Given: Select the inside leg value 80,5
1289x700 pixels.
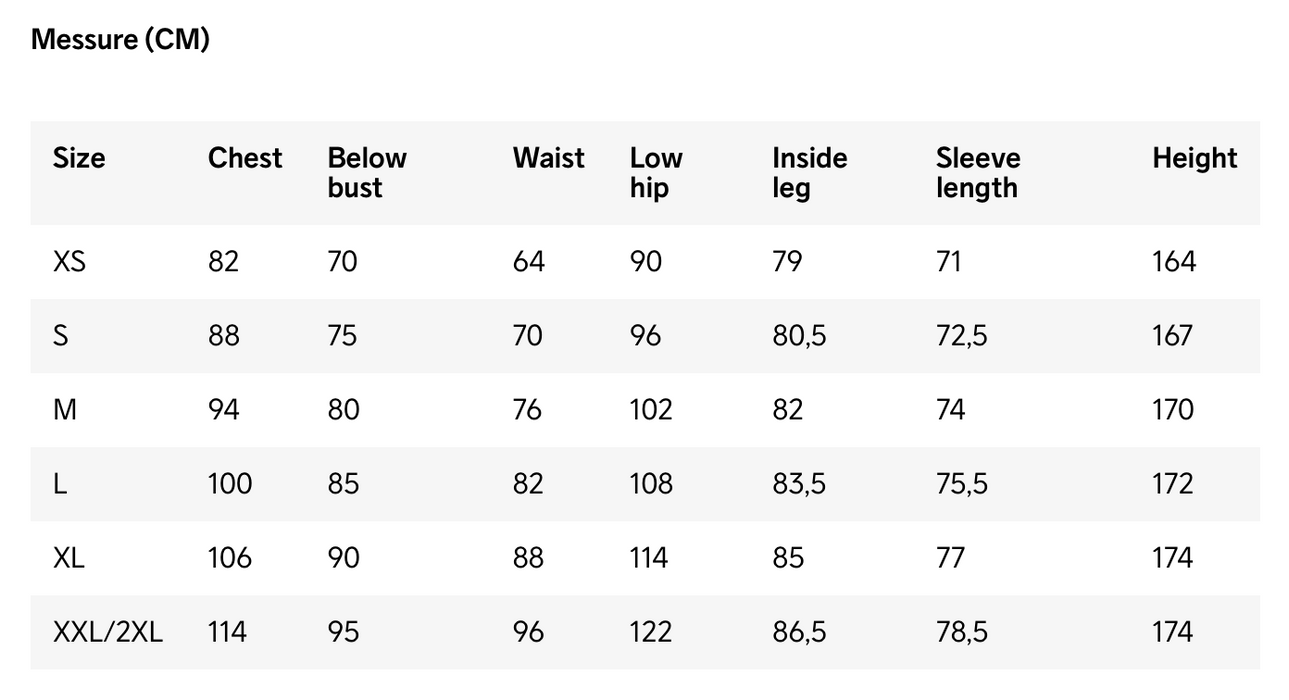Looking at the screenshot, I should tap(799, 336).
